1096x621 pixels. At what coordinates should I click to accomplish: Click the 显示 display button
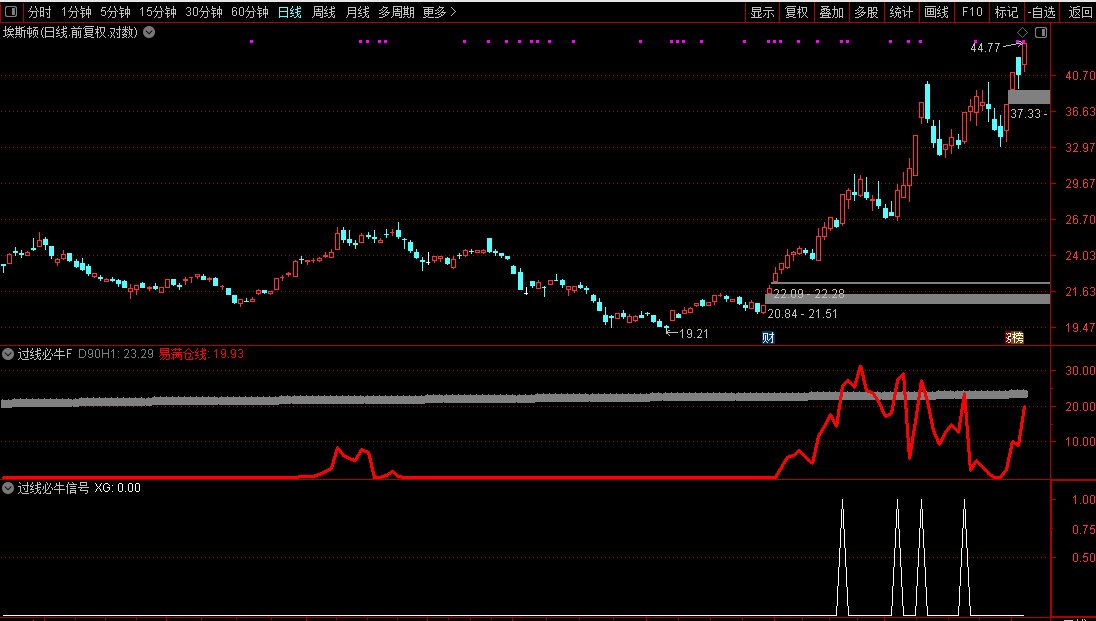pos(762,12)
